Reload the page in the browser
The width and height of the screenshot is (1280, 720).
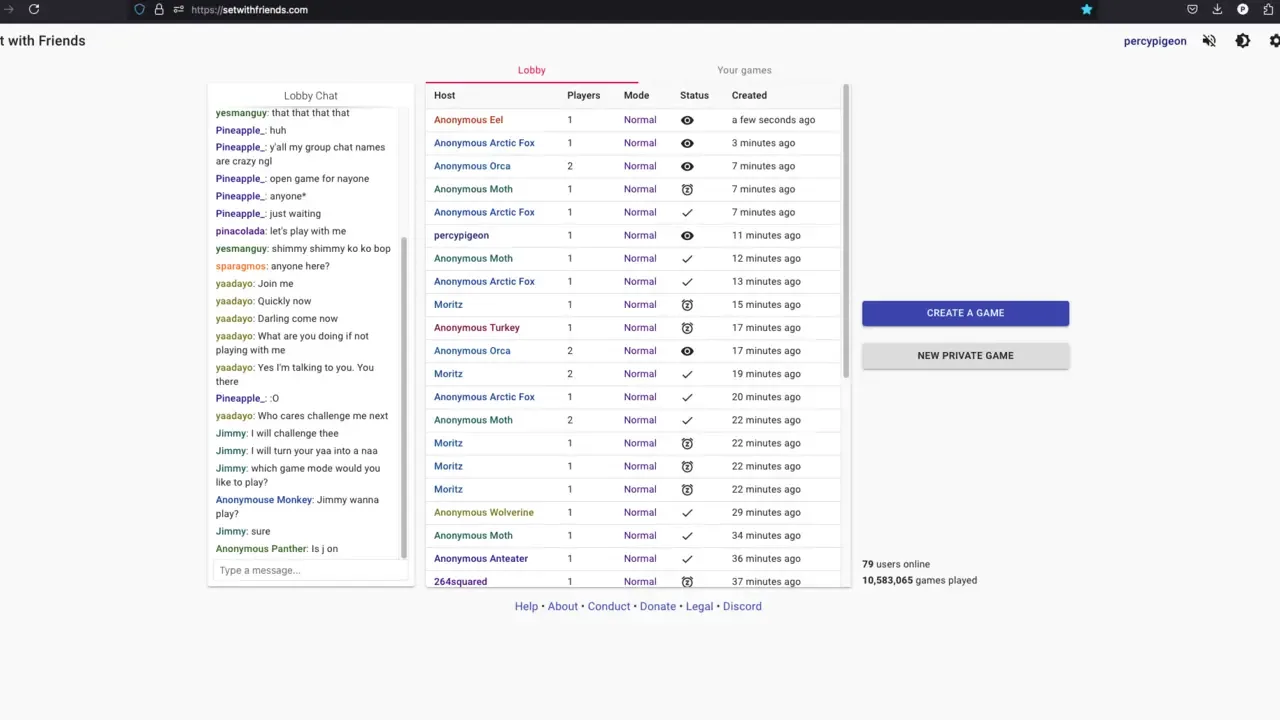click(x=34, y=9)
